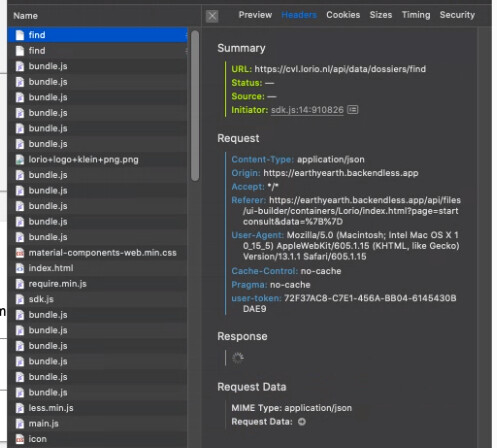The width and height of the screenshot is (497, 448).
Task: Click the less.min.js script icon
Action: pyautogui.click(x=20, y=408)
